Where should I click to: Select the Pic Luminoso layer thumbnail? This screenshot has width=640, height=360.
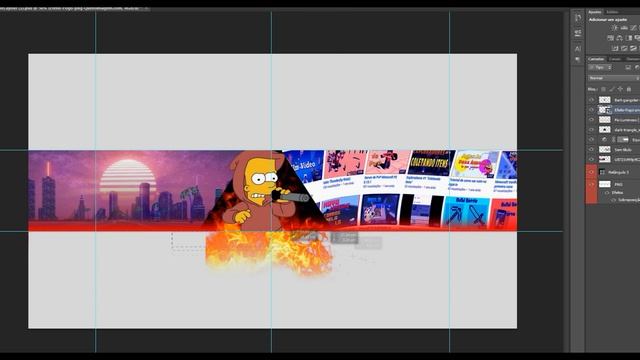[604, 120]
